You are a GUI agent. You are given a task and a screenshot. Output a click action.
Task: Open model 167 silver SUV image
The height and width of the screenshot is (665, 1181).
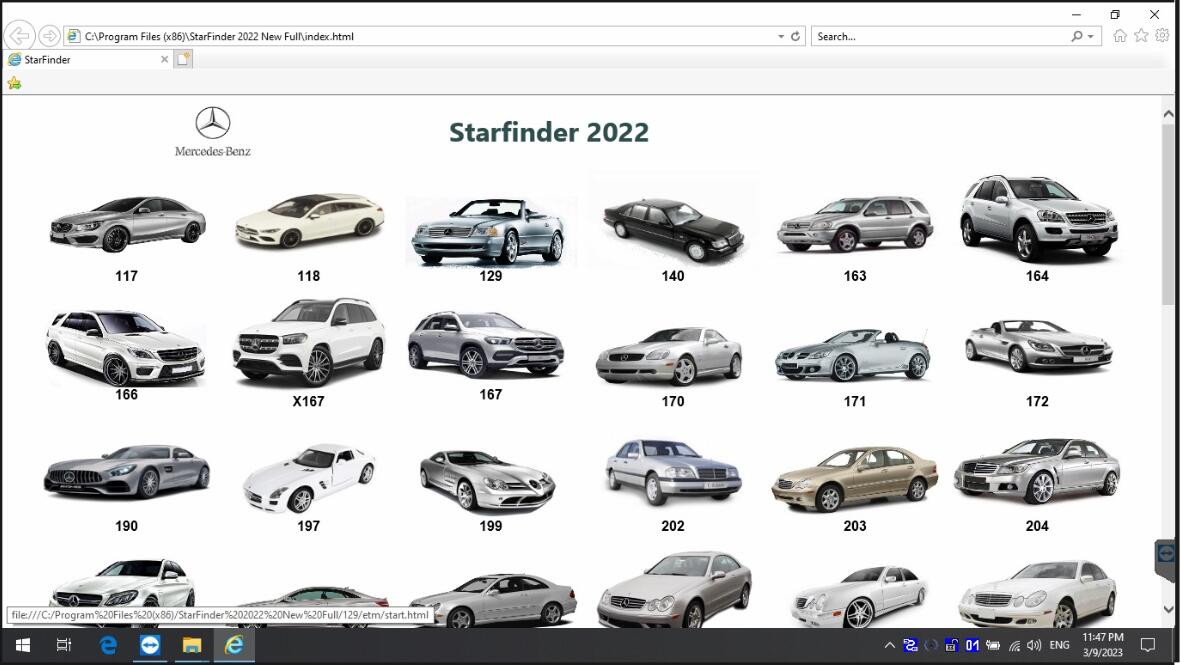click(x=486, y=343)
